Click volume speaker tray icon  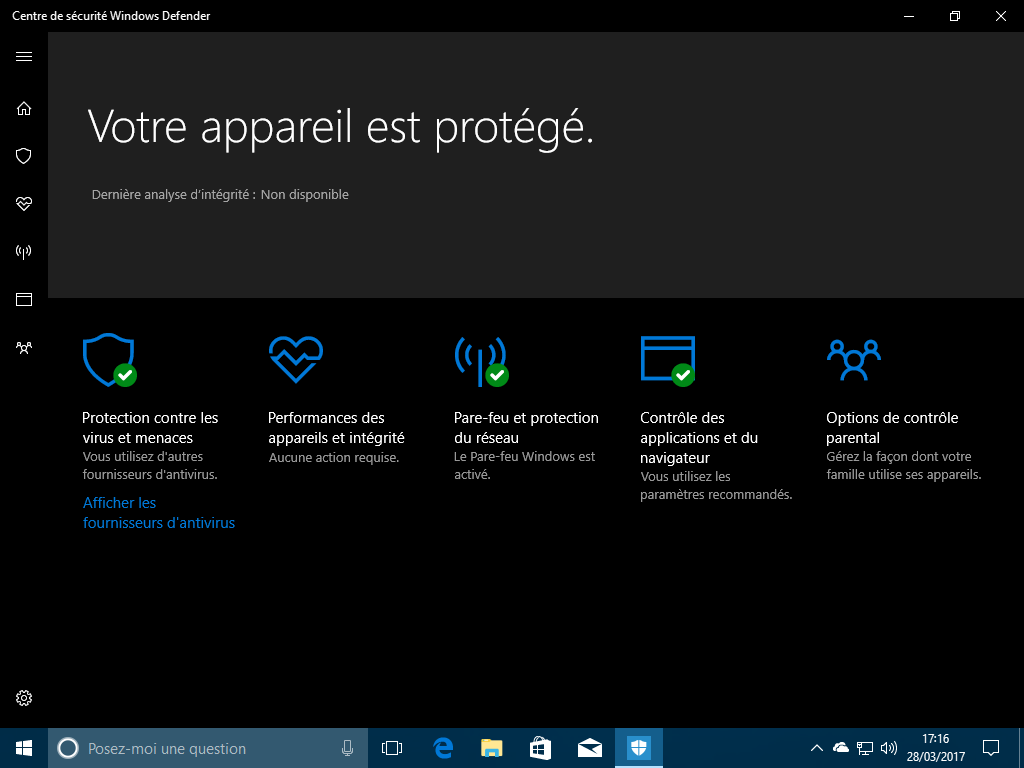click(x=888, y=748)
